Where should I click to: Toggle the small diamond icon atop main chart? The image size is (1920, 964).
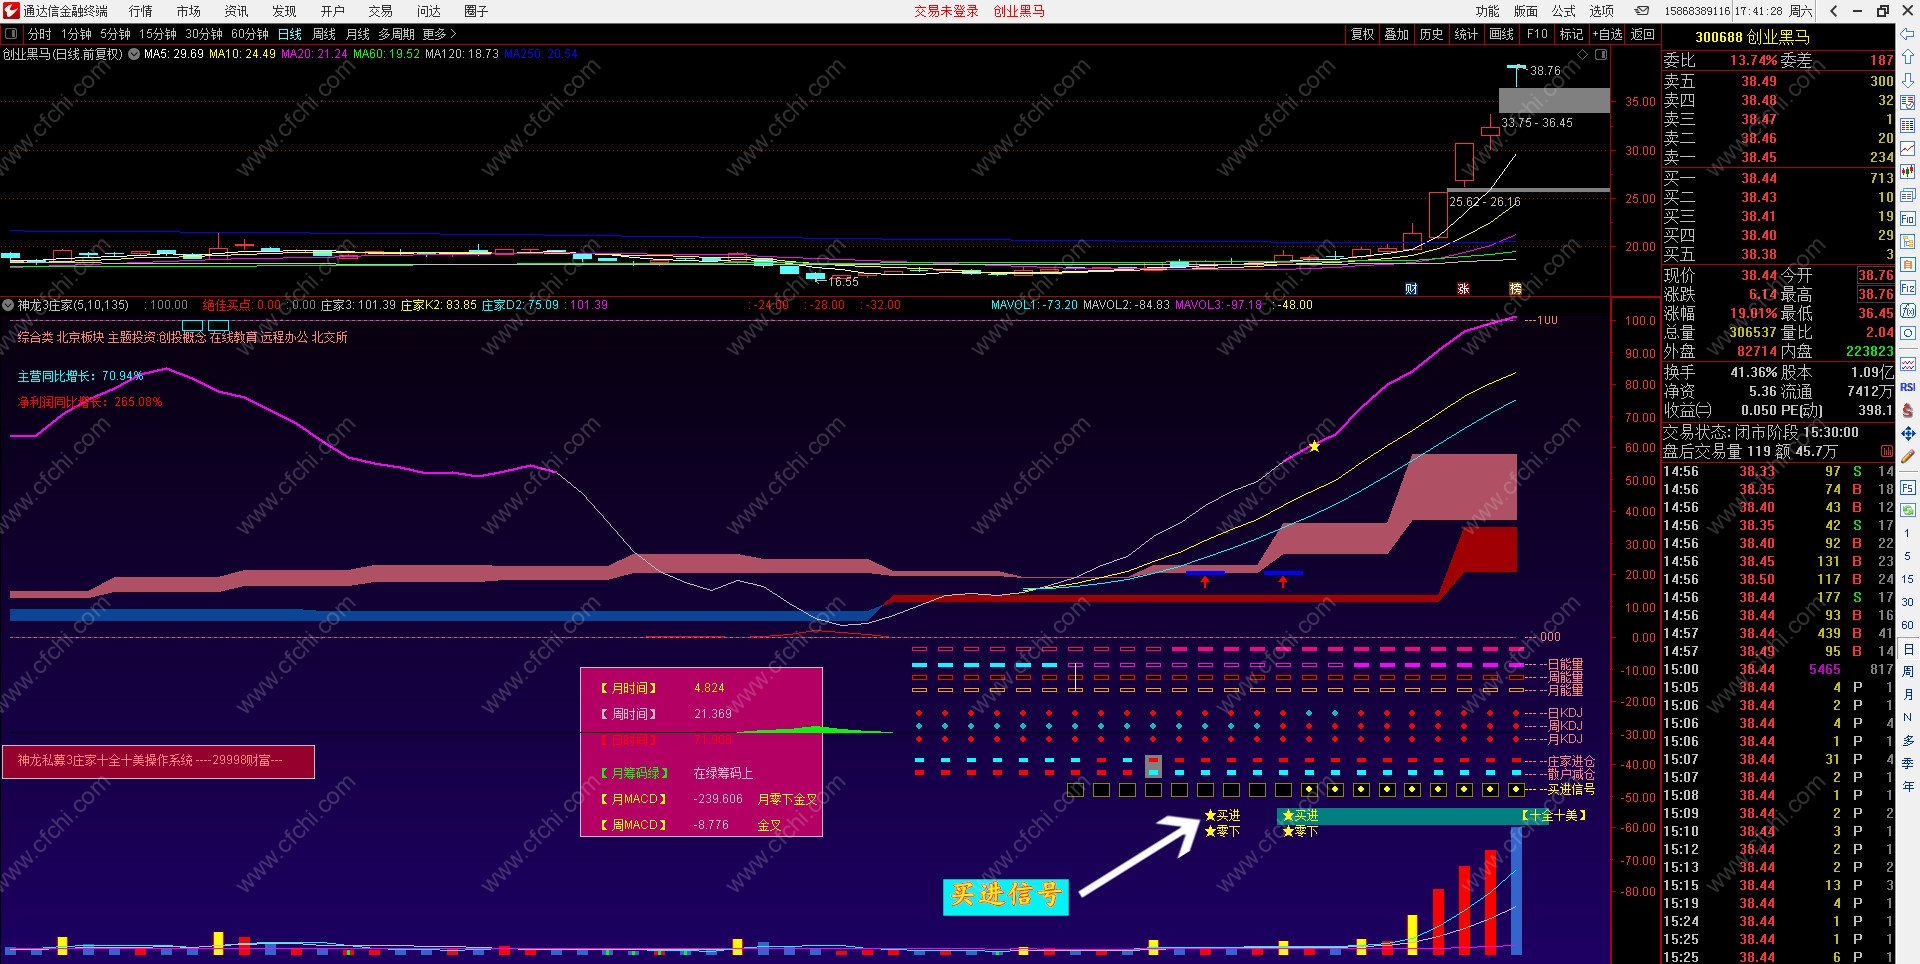1581,54
